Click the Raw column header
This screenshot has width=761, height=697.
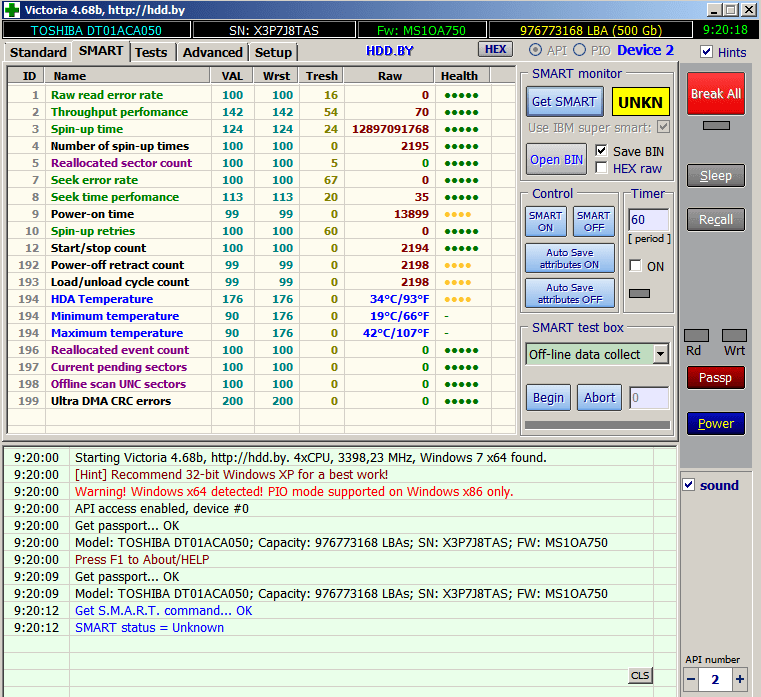pos(389,76)
